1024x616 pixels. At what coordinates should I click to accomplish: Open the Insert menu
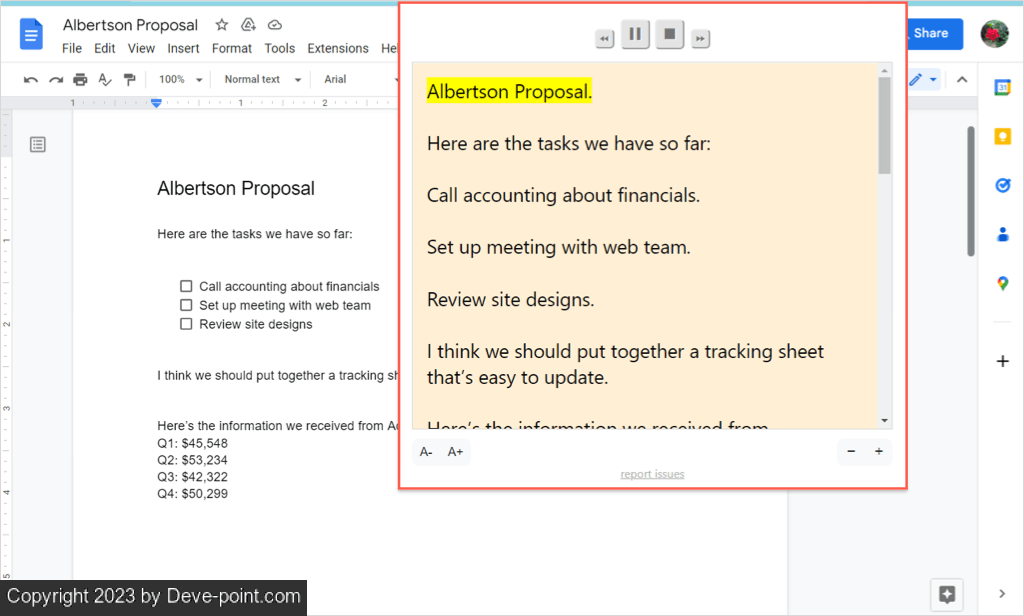183,48
